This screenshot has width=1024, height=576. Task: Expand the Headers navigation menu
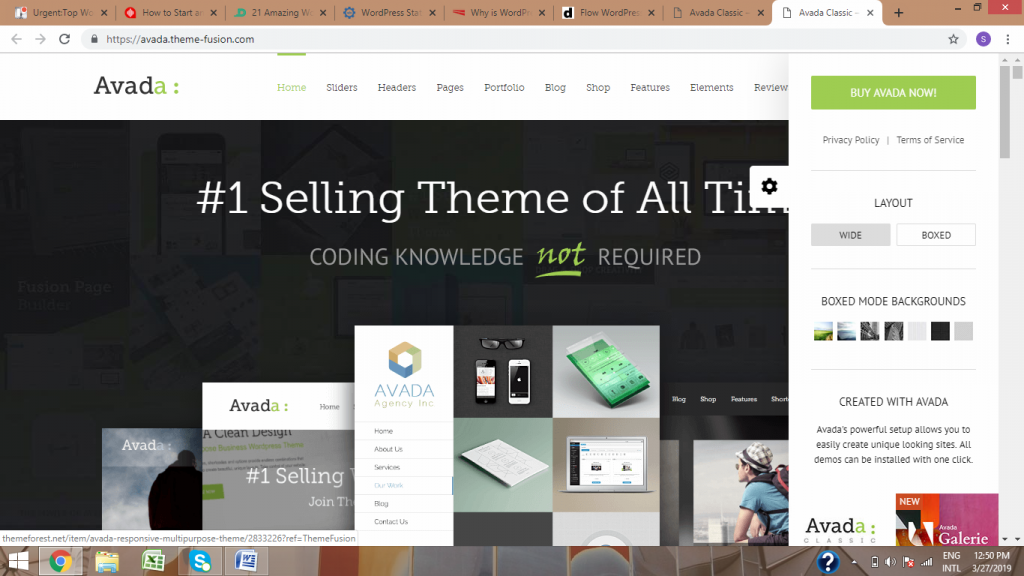[x=396, y=88]
